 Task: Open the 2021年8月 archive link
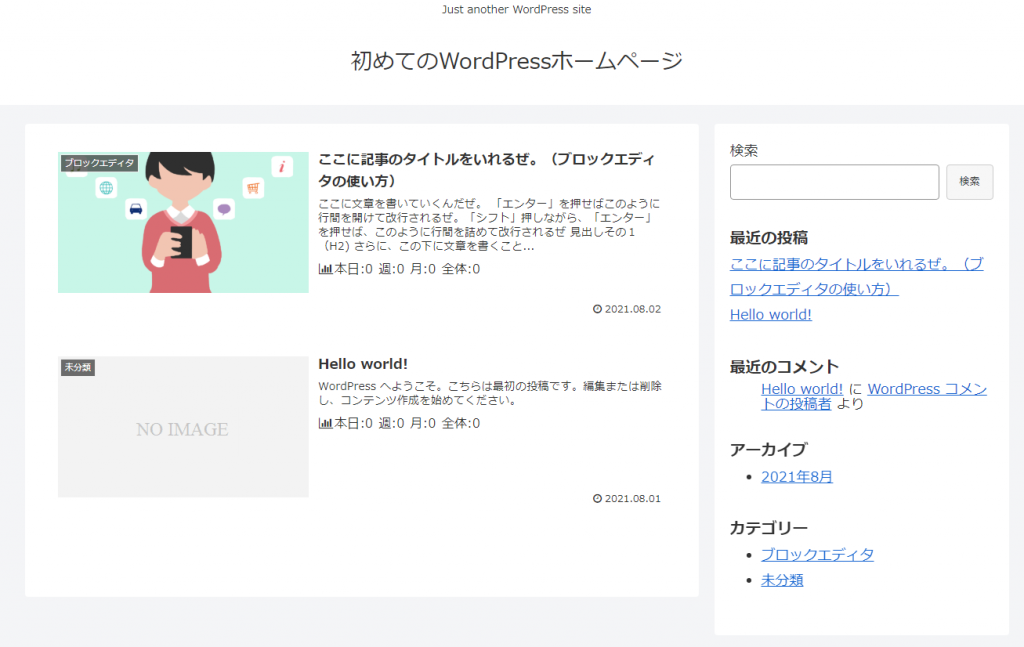pos(797,477)
